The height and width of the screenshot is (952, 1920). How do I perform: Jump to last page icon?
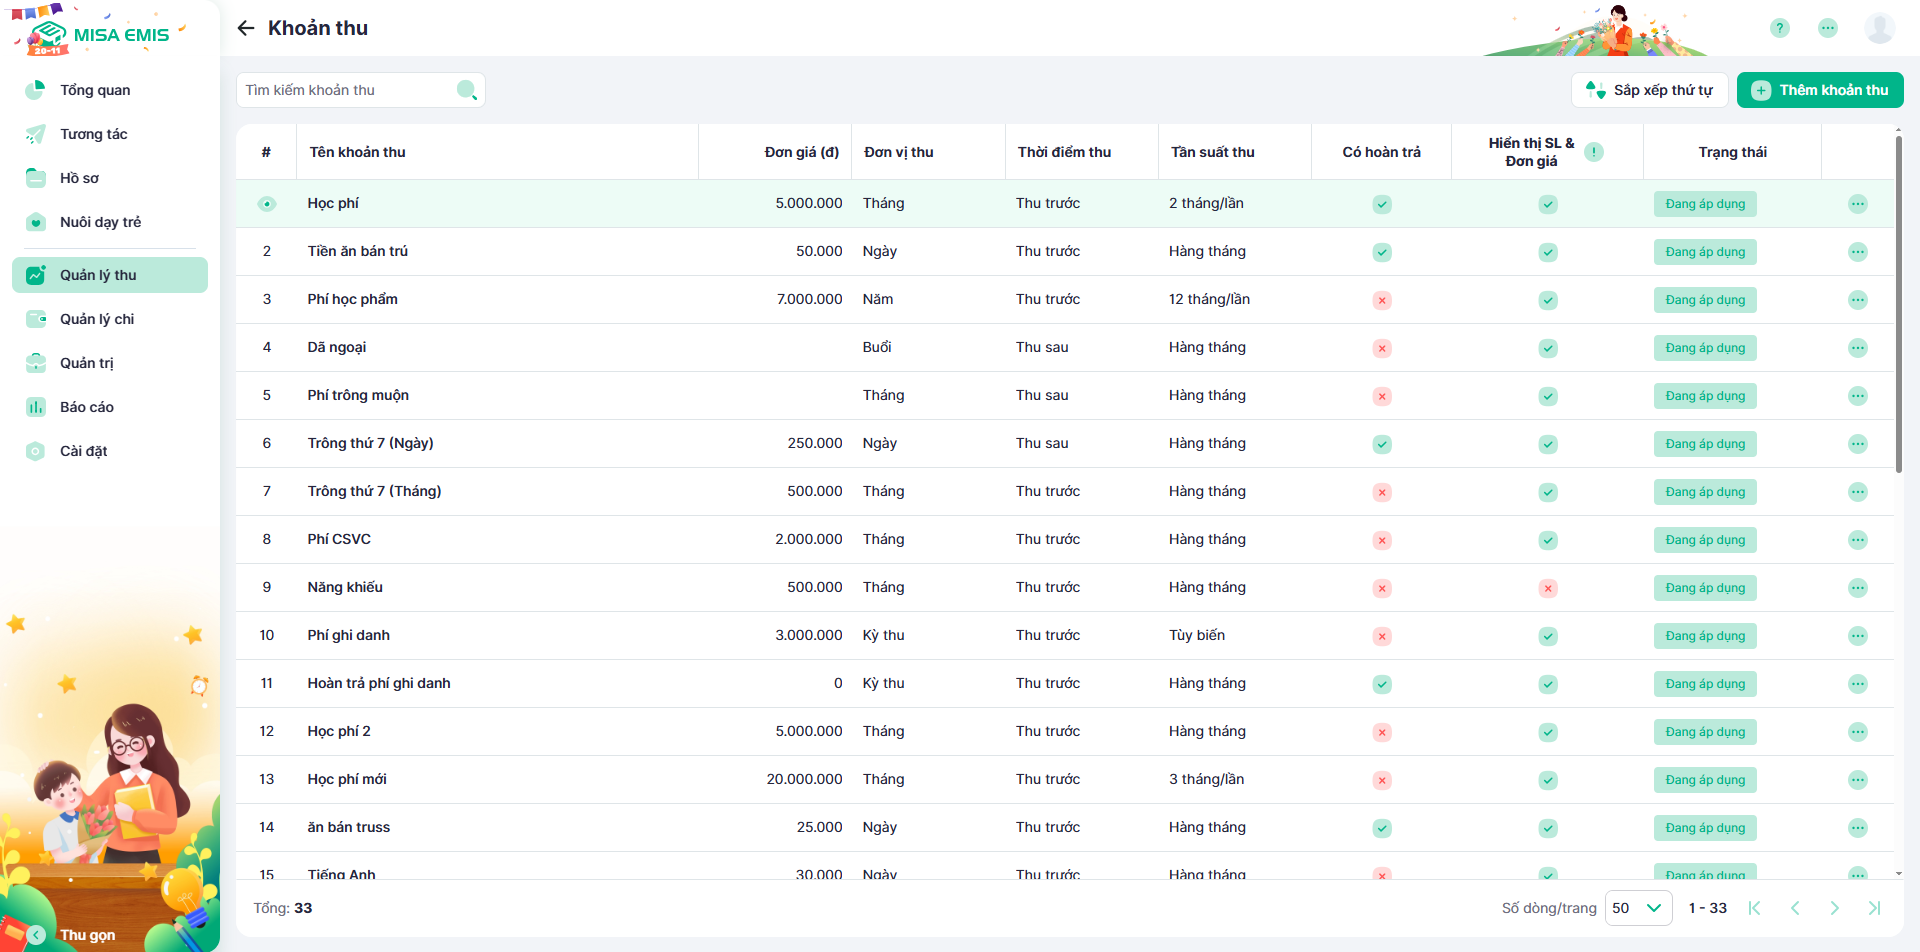click(x=1874, y=908)
